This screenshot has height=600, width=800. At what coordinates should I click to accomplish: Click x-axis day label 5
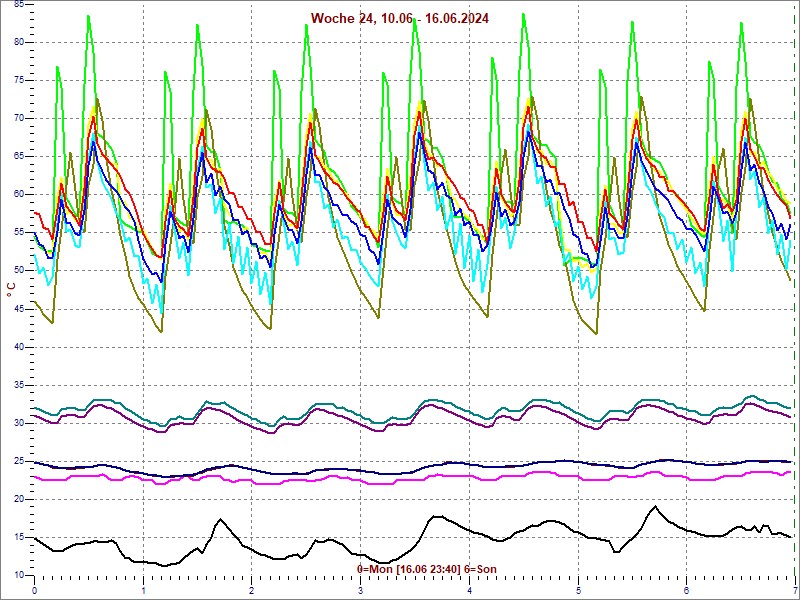point(578,591)
